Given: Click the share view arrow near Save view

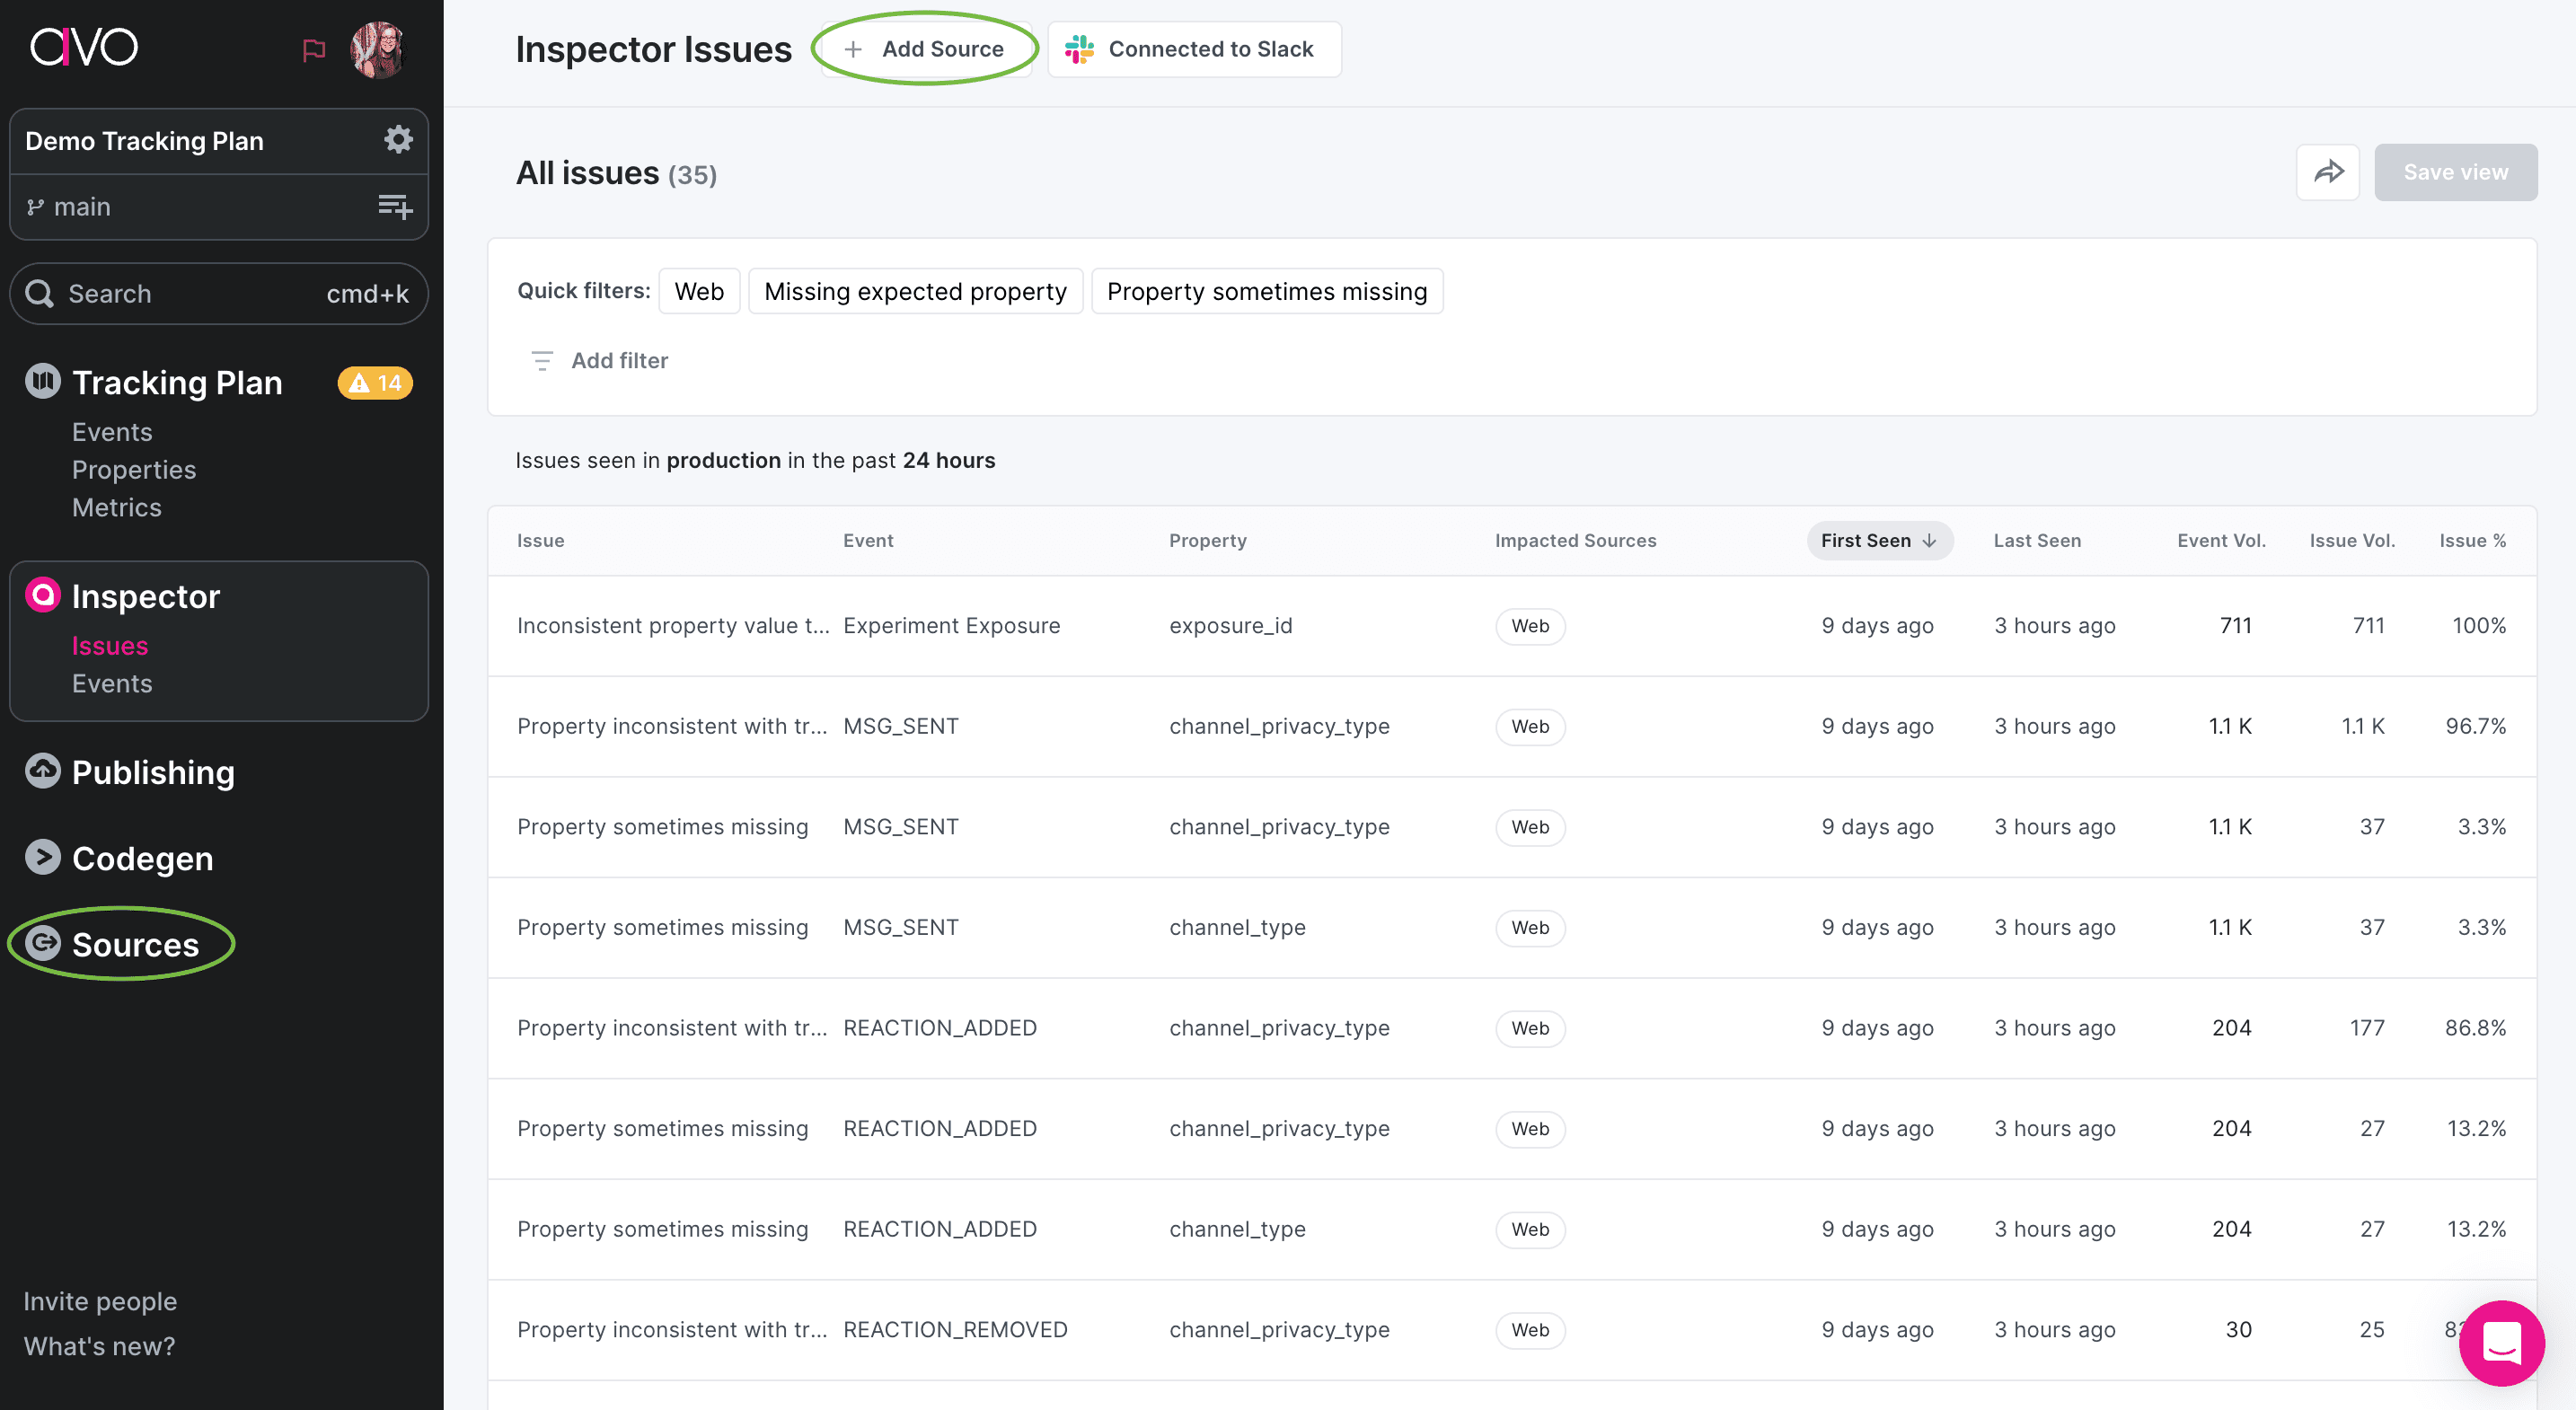Looking at the screenshot, I should coord(2328,171).
